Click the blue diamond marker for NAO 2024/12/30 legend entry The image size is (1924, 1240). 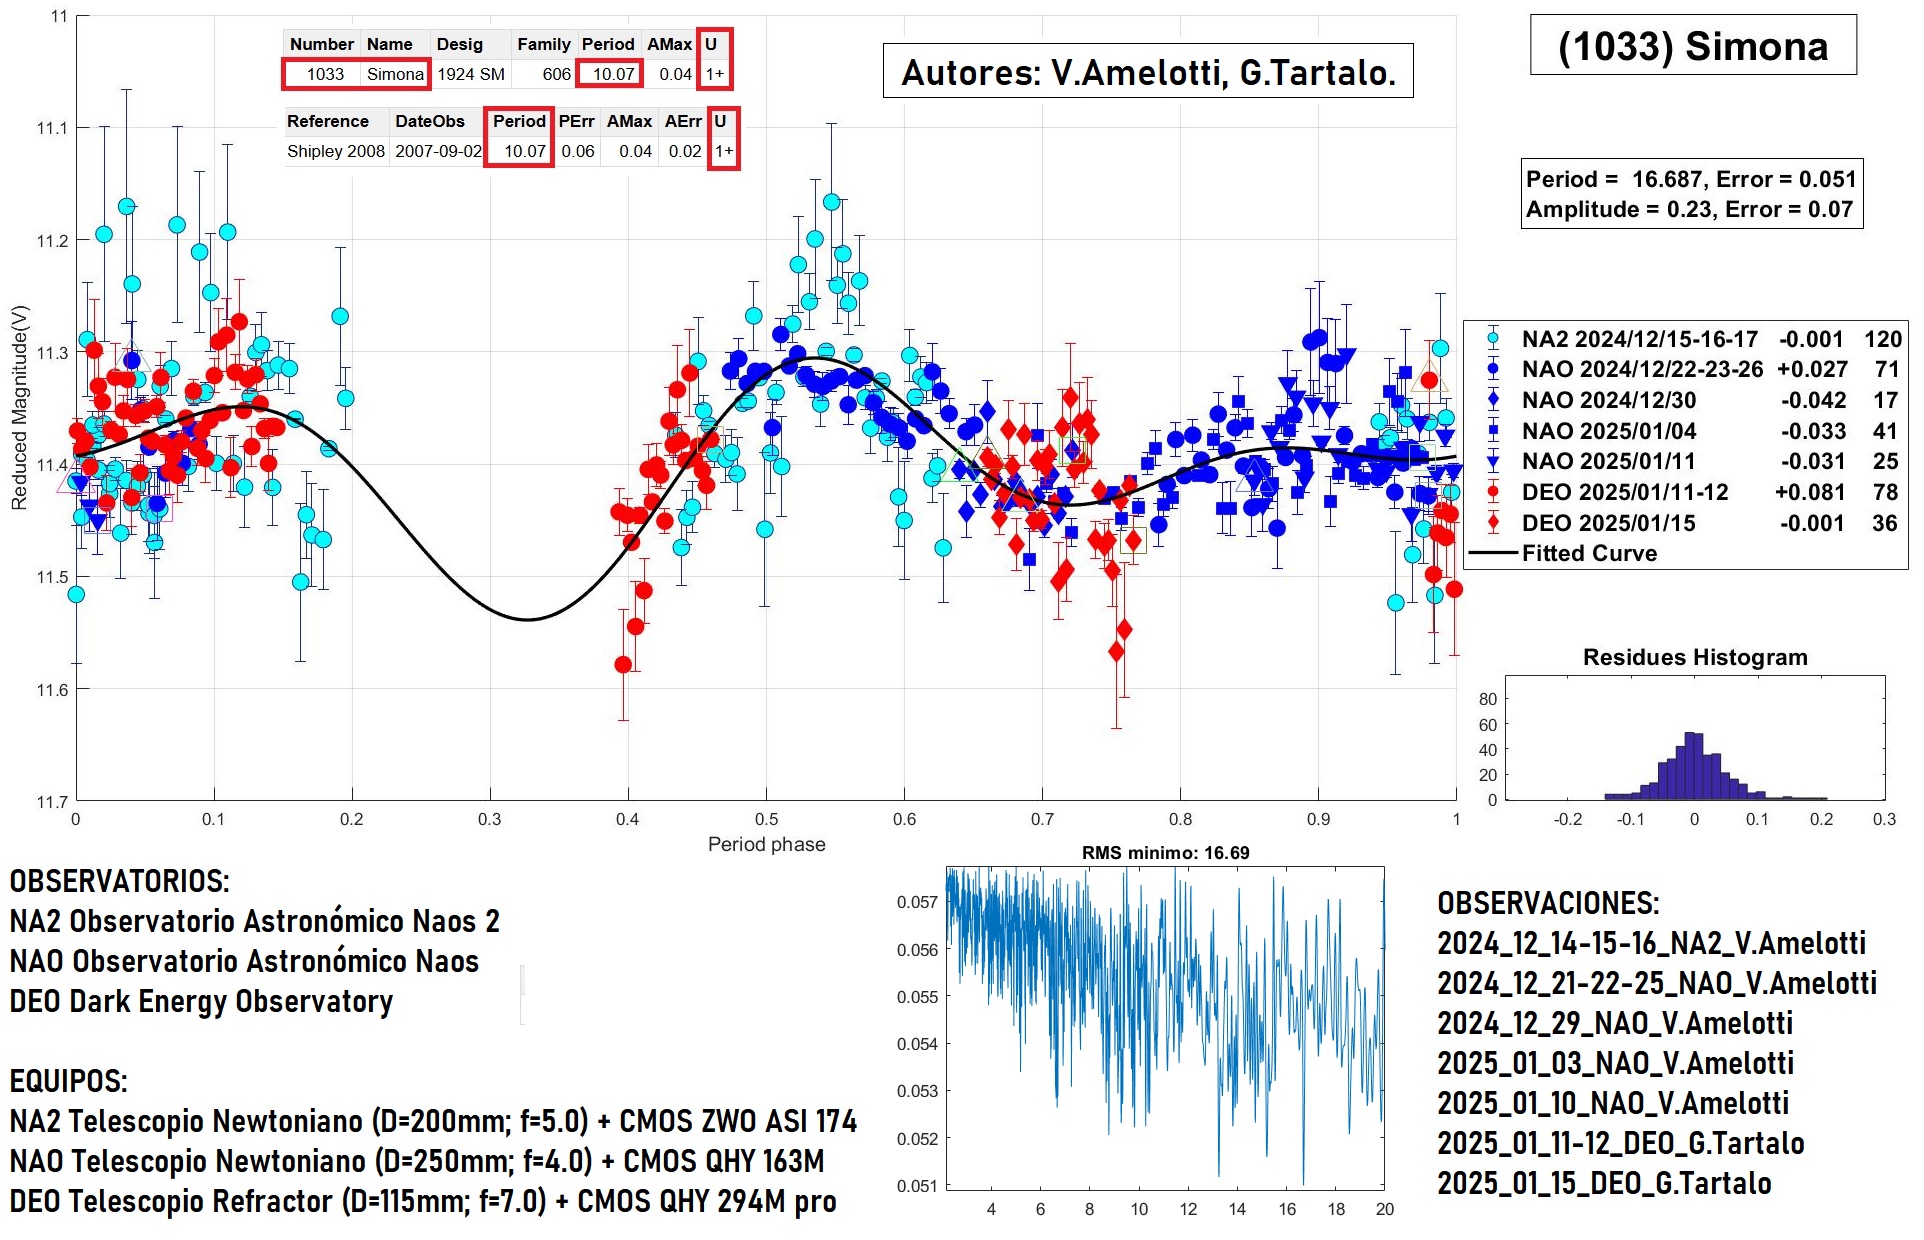point(1493,400)
